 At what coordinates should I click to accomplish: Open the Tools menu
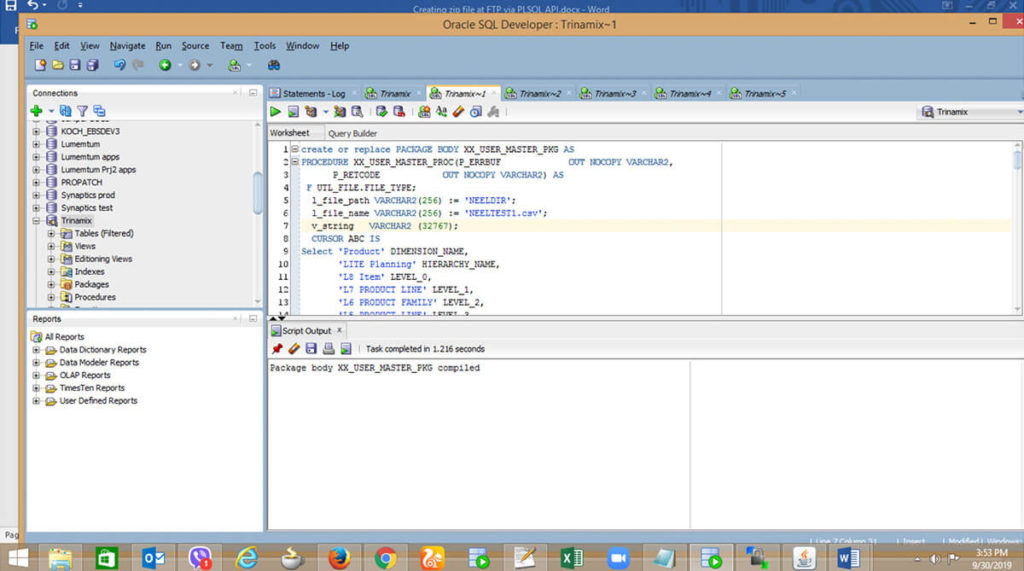coord(264,46)
